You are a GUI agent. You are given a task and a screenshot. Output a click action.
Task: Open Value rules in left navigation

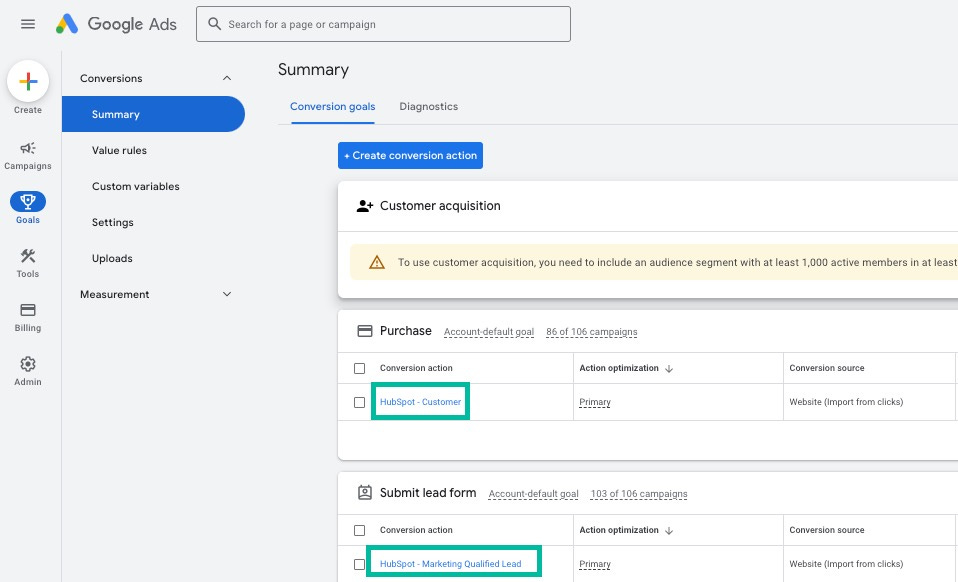pos(119,150)
